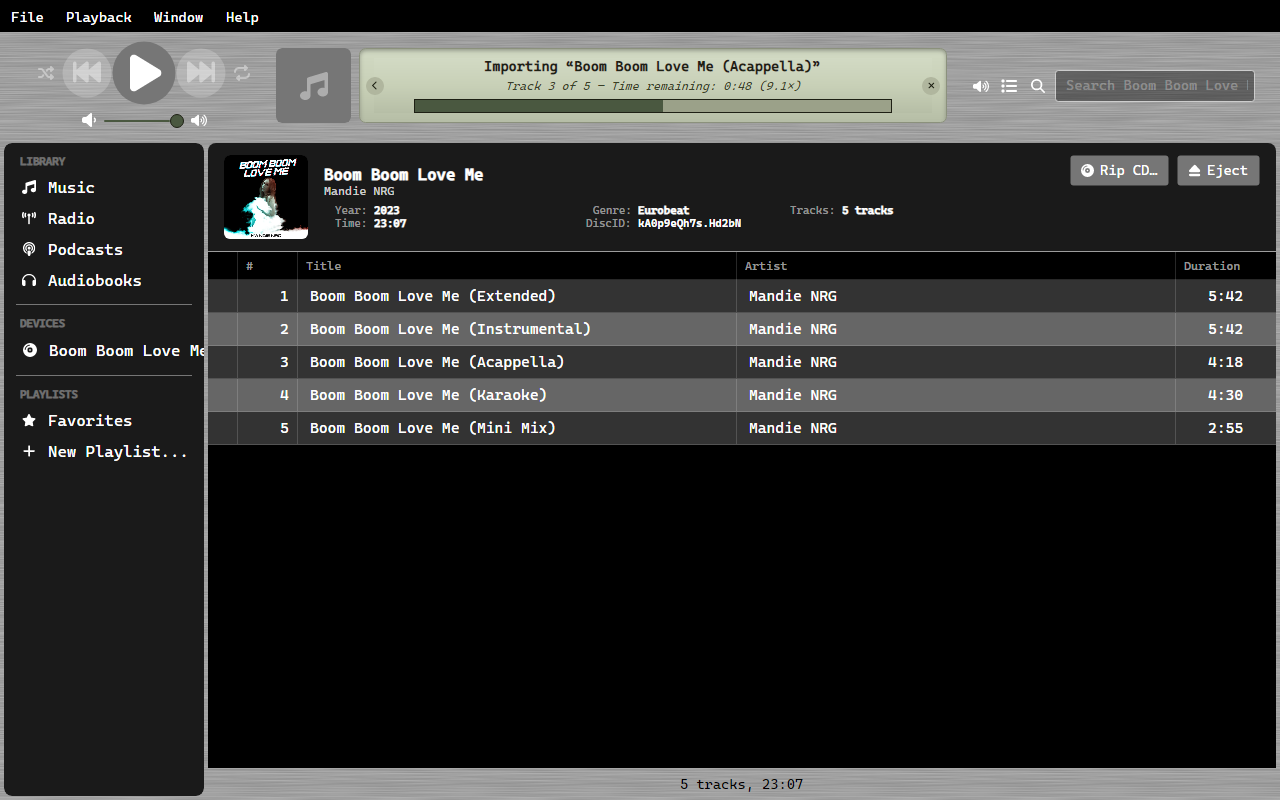Select track Boom Boom Love Me (Extended)
Viewport: 1280px width, 800px height.
coord(744,296)
